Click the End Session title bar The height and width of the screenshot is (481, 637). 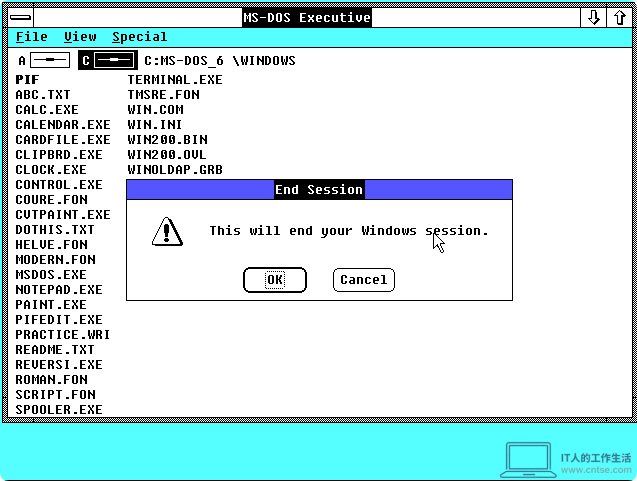pyautogui.click(x=319, y=190)
